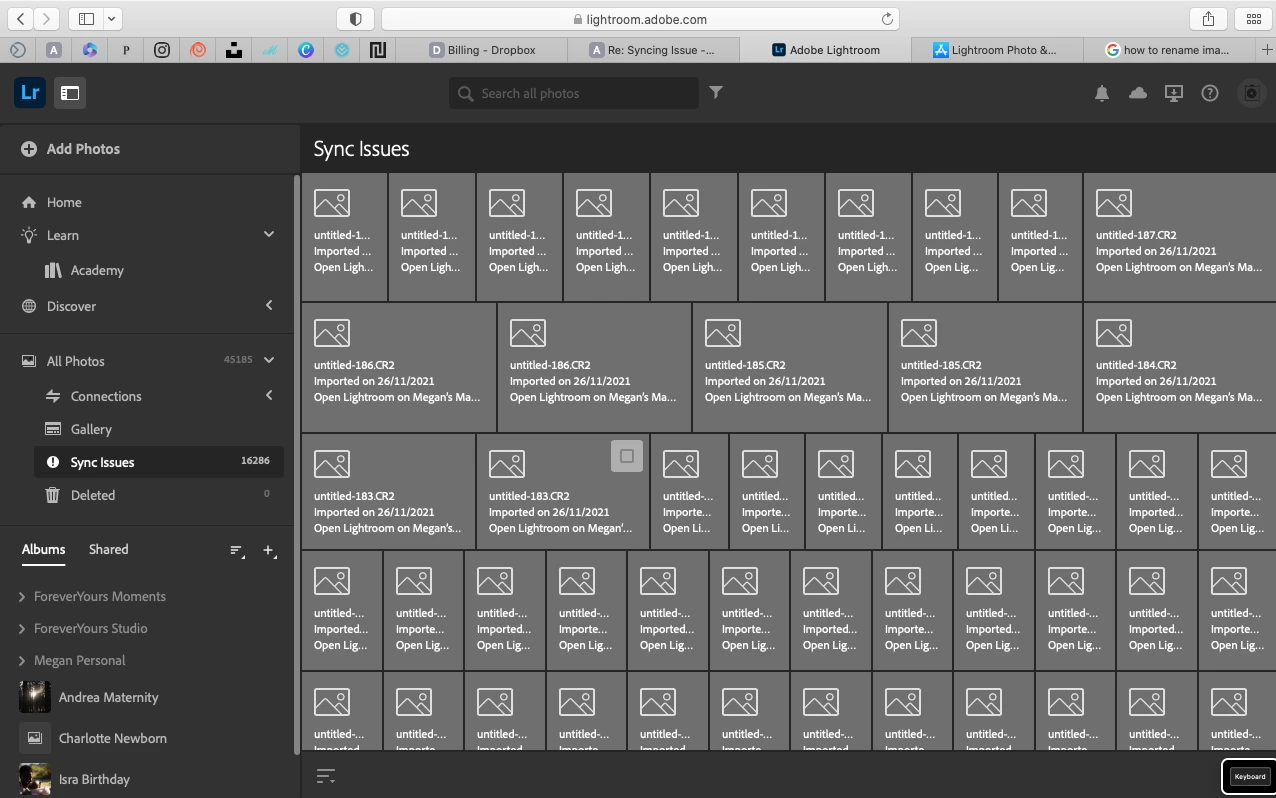This screenshot has width=1276, height=798.
Task: Switch to how to rename ima... tab
Action: click(x=1168, y=49)
